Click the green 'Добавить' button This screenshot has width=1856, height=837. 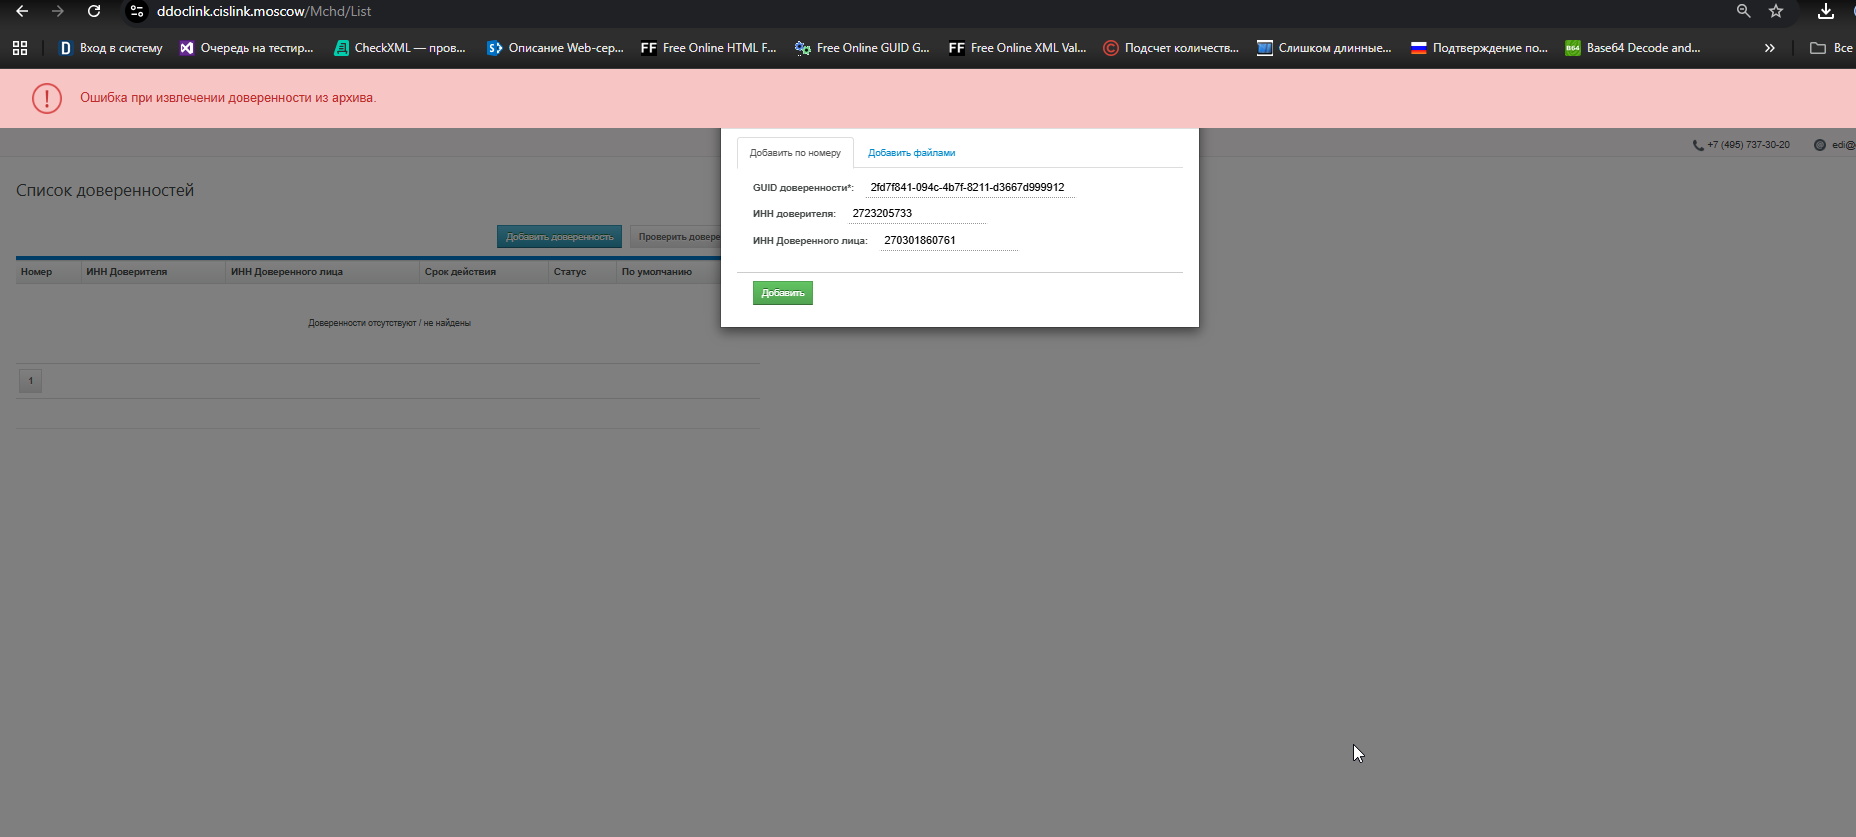(x=783, y=293)
